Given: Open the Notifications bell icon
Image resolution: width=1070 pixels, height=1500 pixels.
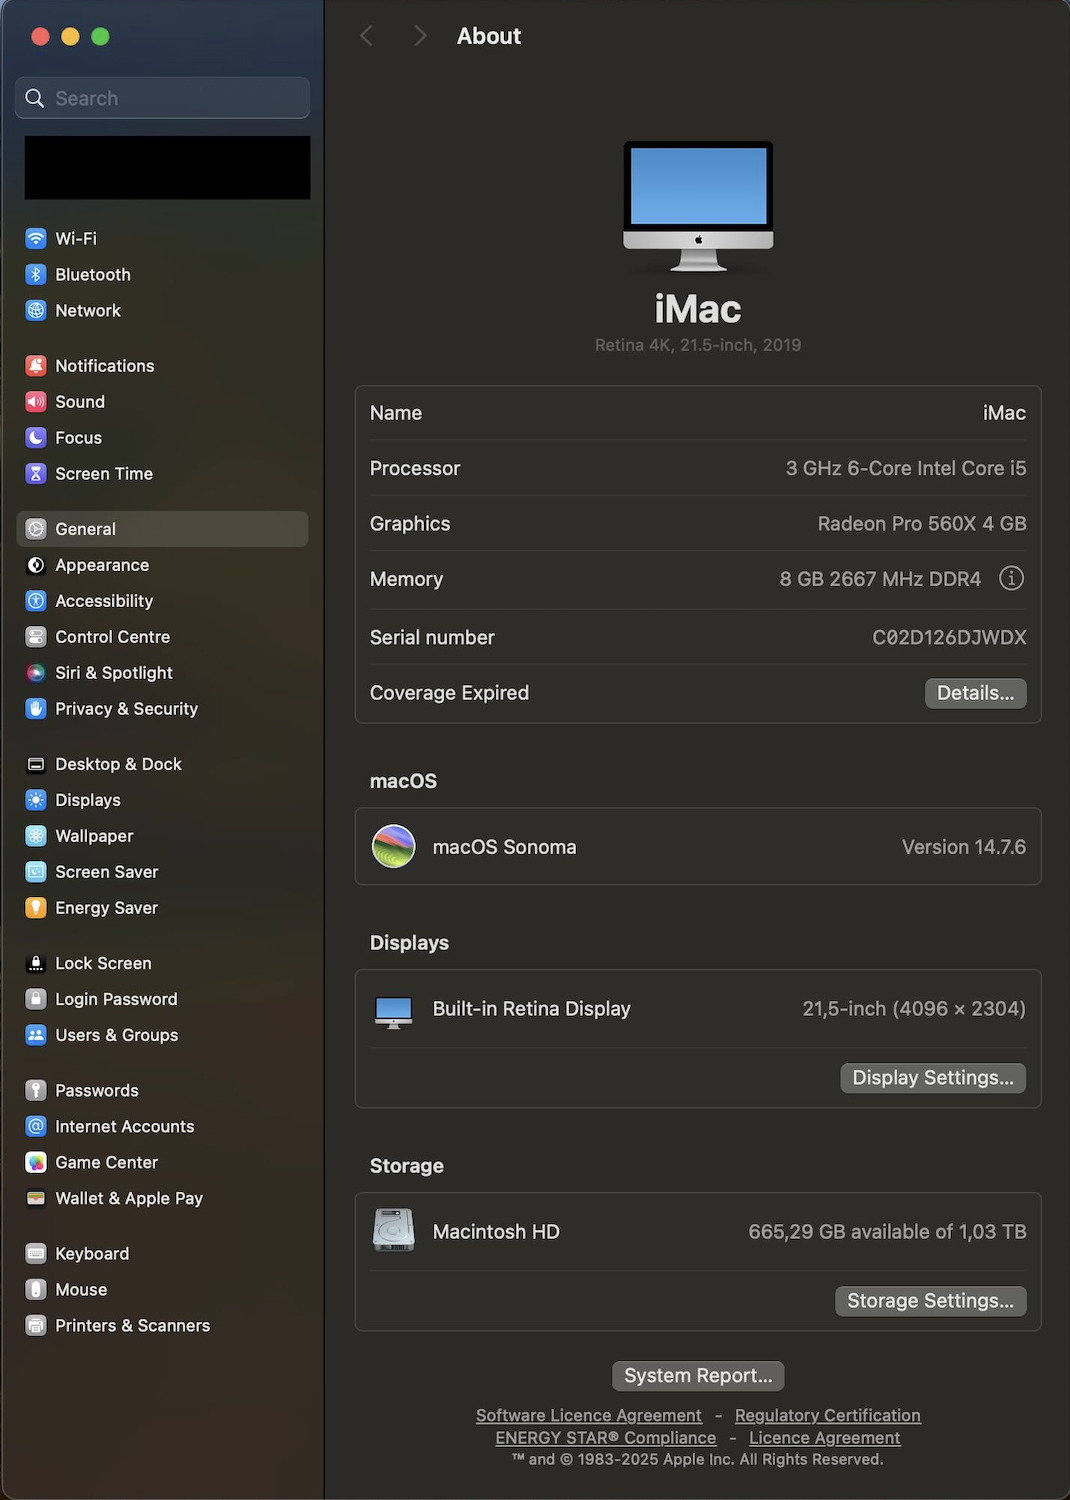Looking at the screenshot, I should point(36,365).
